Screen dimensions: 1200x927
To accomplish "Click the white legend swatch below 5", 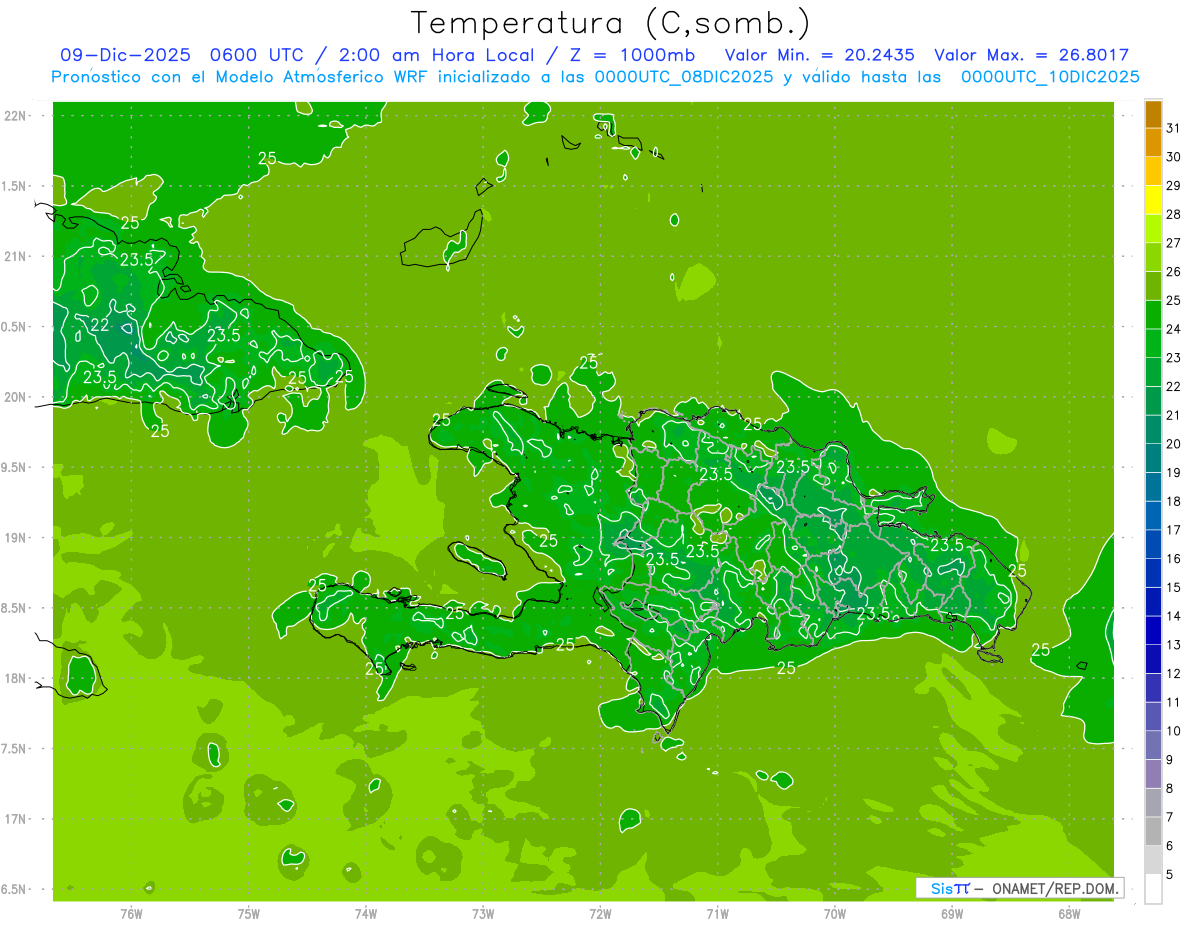I will 1153,889.
